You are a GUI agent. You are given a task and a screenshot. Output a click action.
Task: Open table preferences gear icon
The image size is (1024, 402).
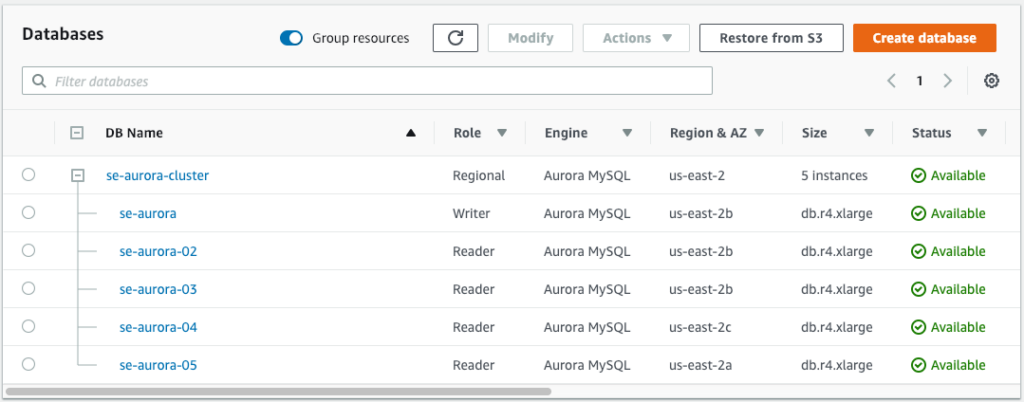(x=991, y=81)
